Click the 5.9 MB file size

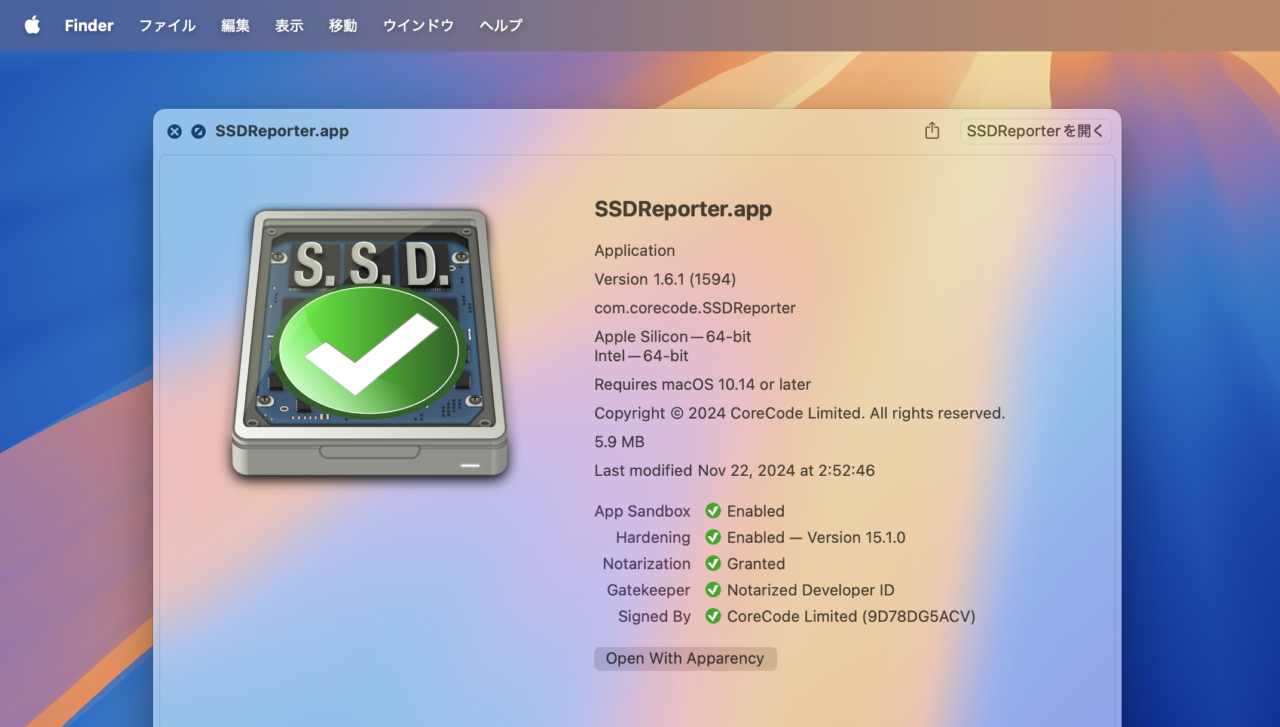tap(619, 442)
